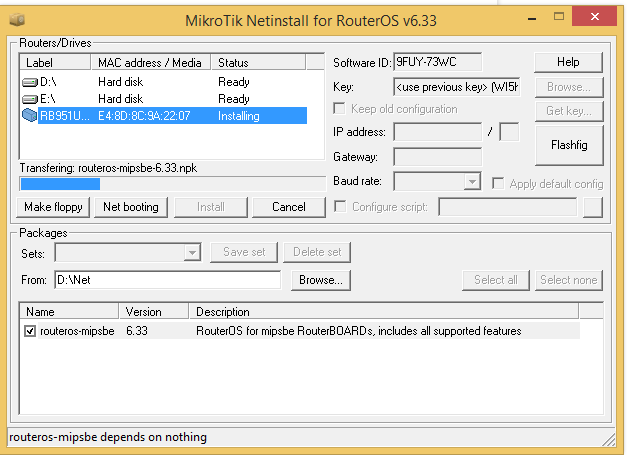Click the IP address field
The image size is (627, 455).
pos(437,132)
